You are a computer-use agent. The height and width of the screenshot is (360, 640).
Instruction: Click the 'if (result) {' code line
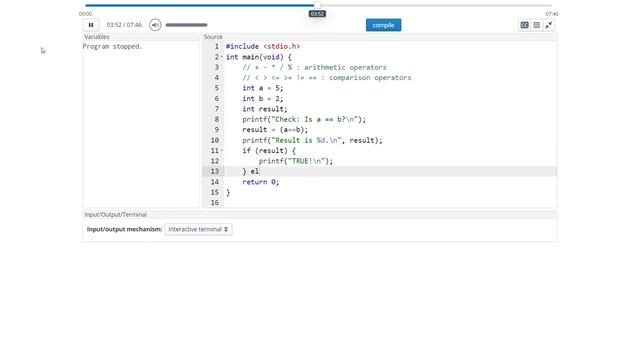269,151
